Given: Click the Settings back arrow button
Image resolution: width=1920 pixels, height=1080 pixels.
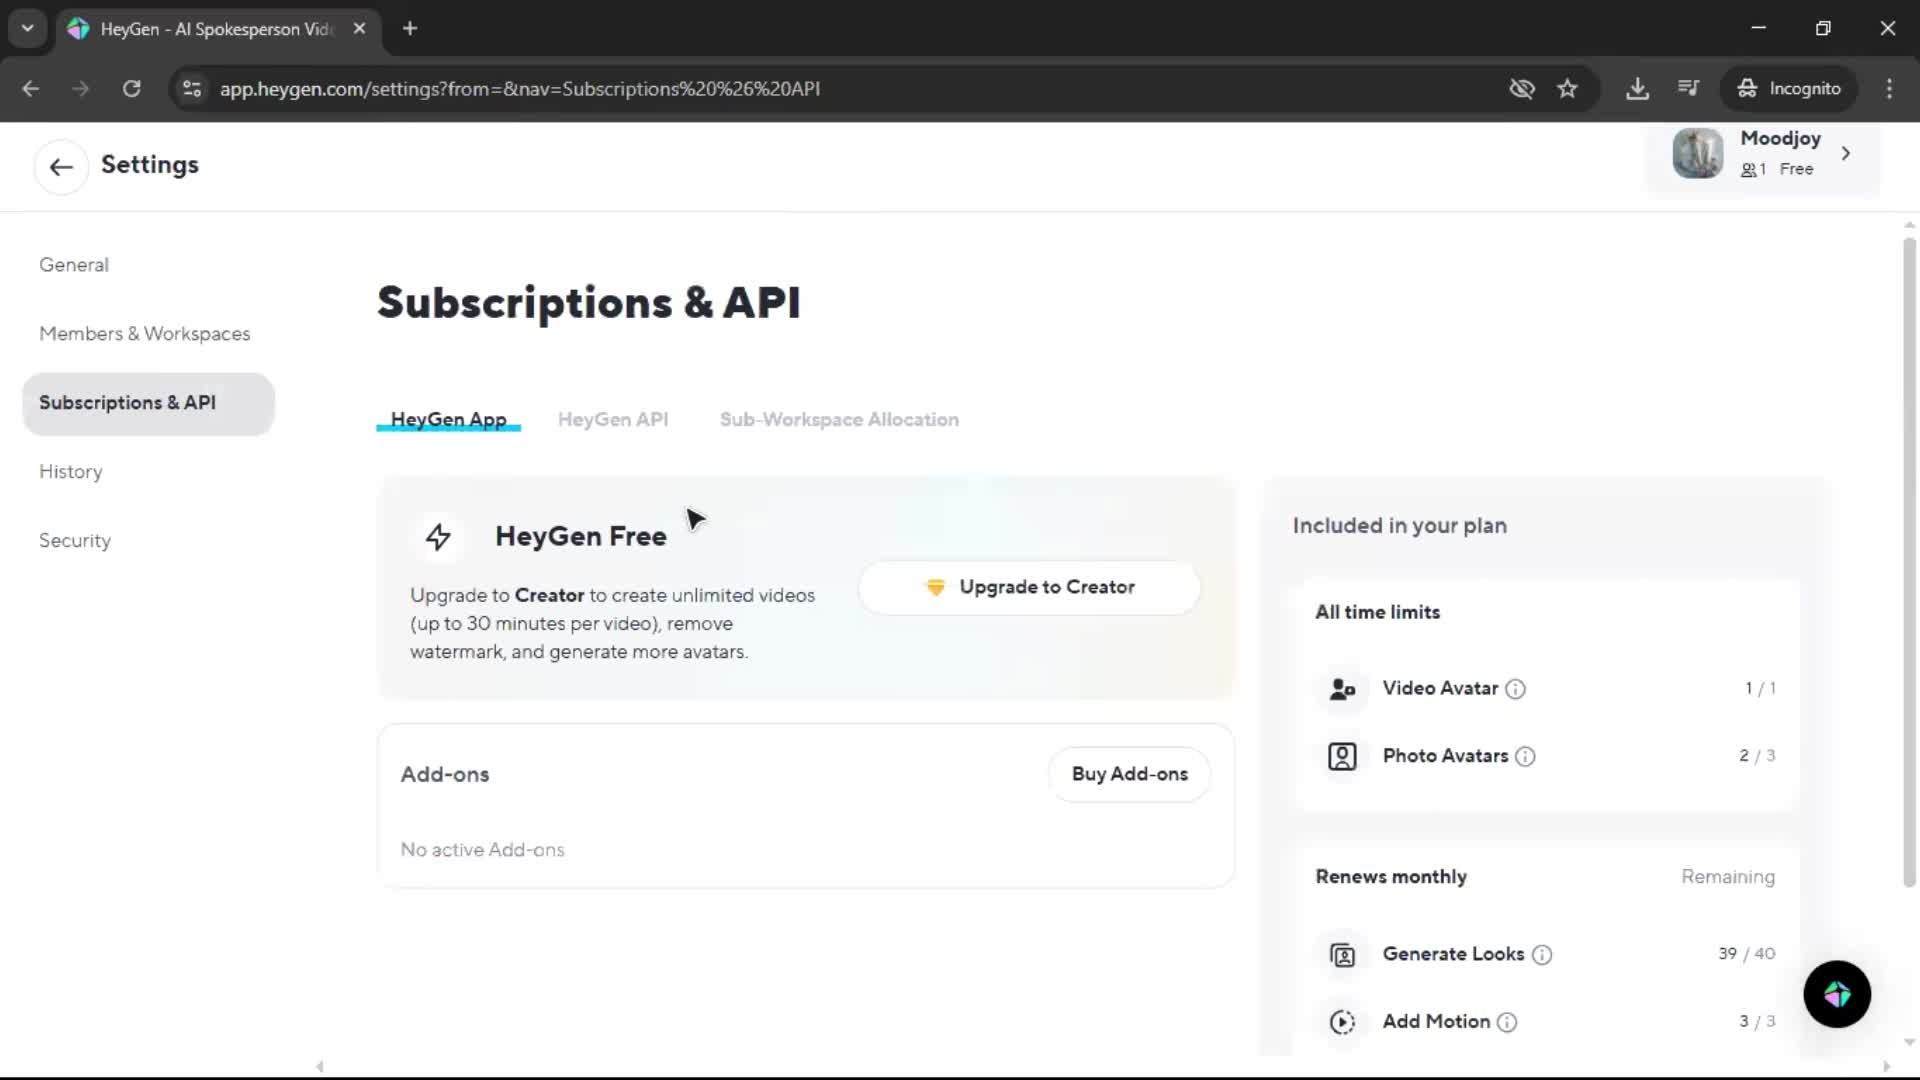Looking at the screenshot, I should click(x=61, y=167).
